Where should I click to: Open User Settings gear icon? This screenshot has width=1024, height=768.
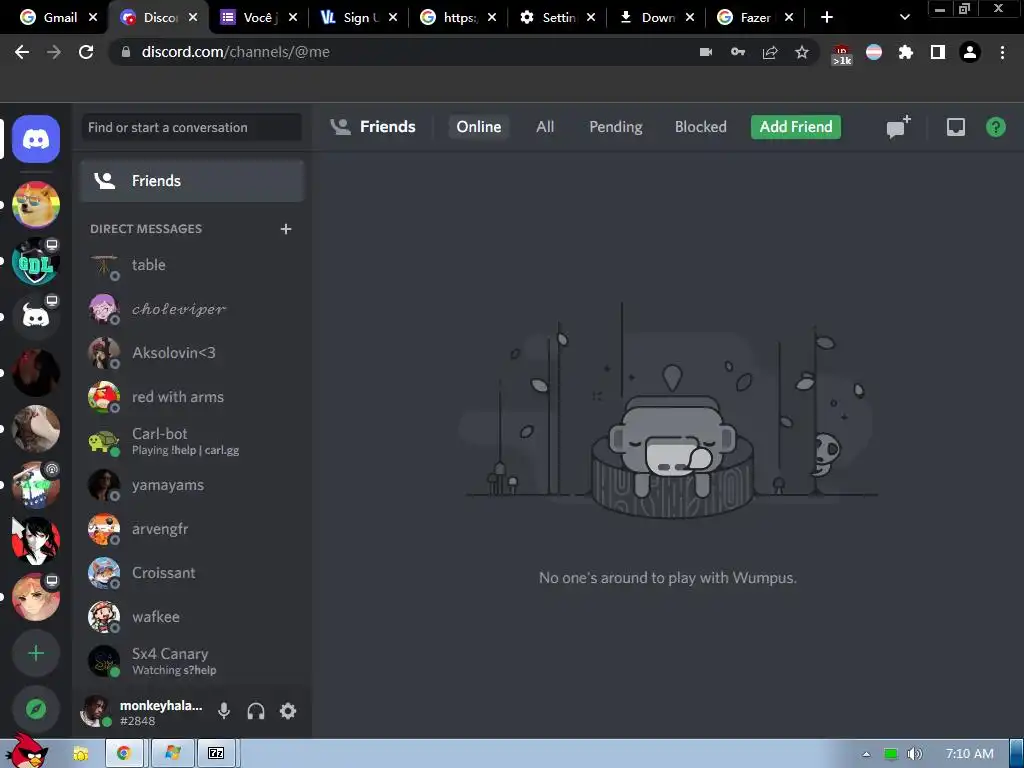coord(288,711)
